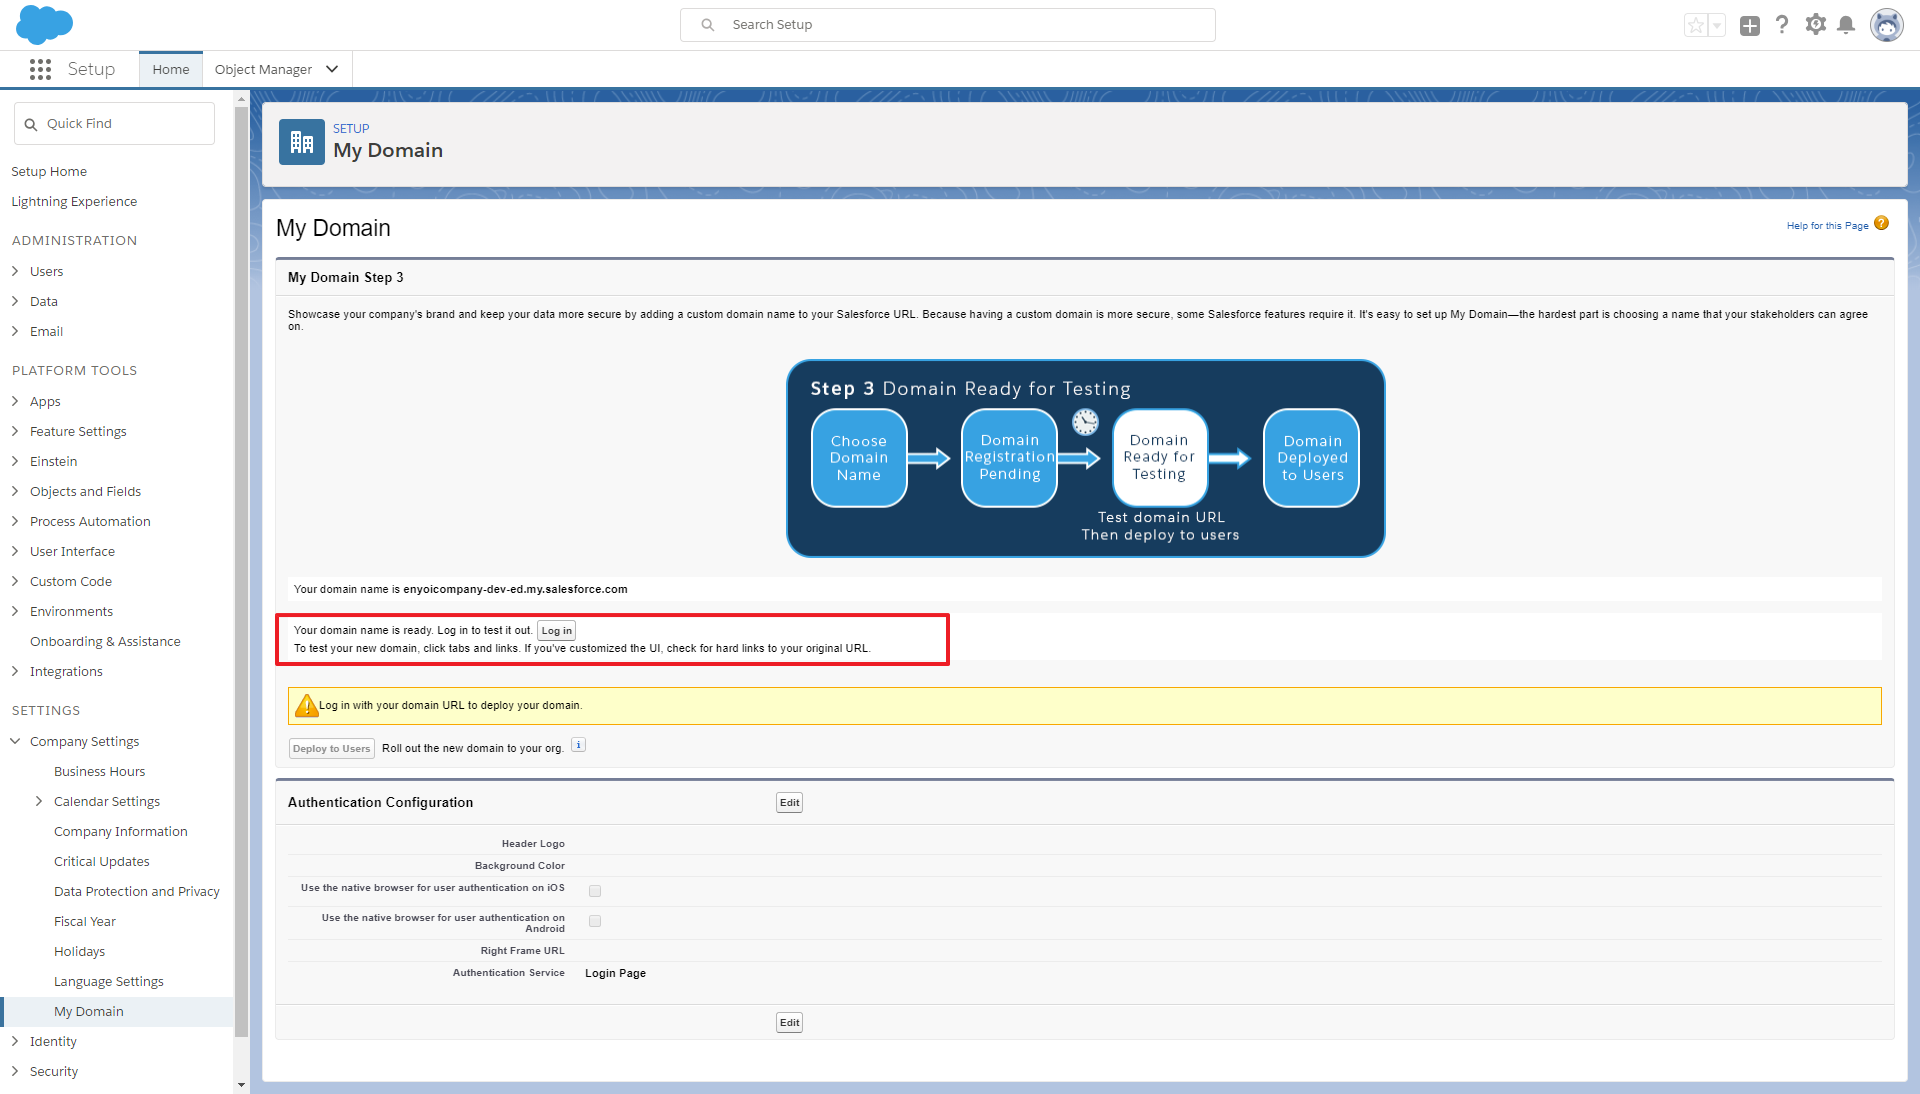Click the Deploy to Users button

(332, 748)
